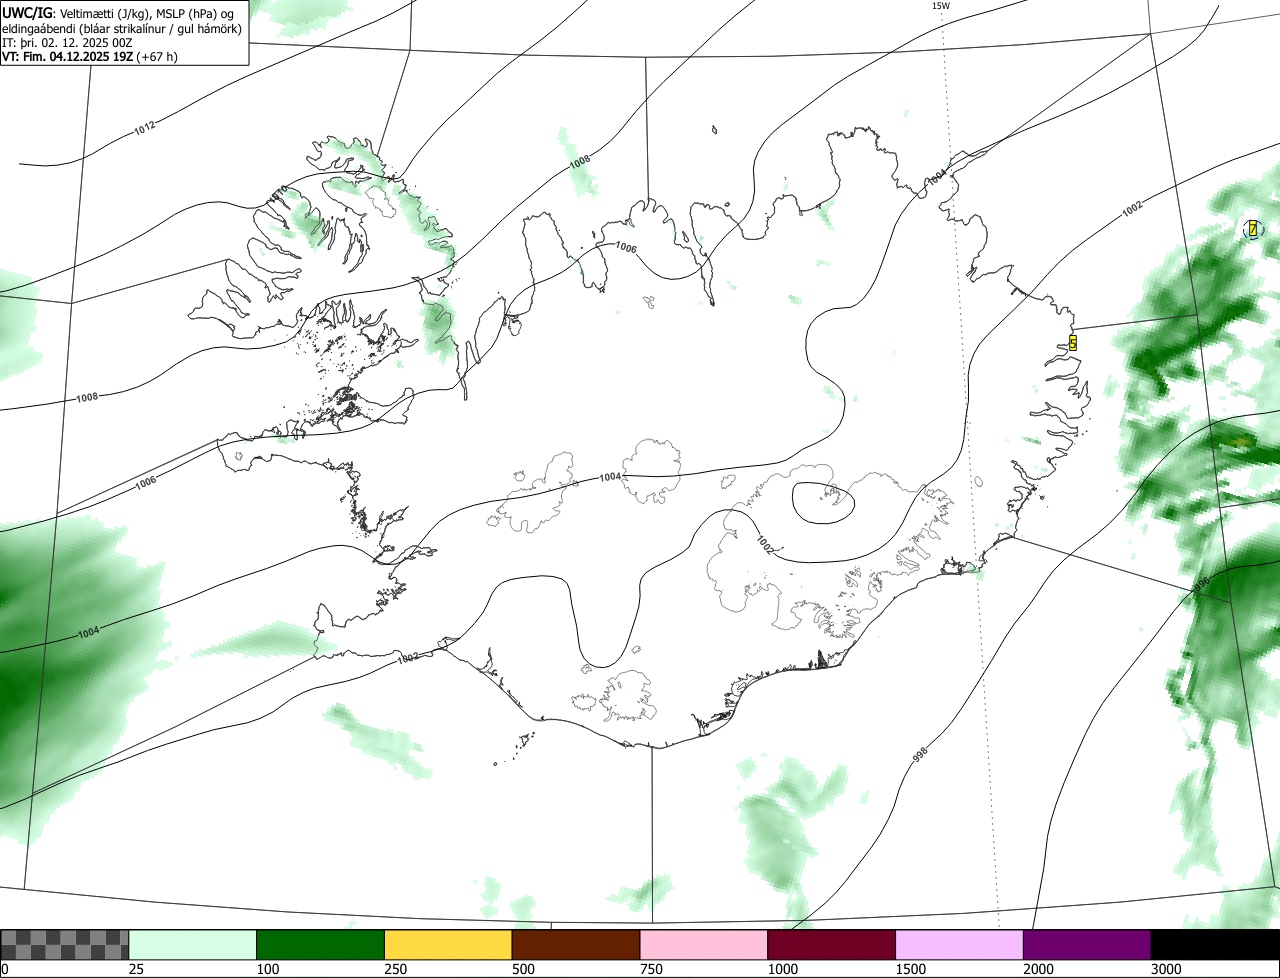The height and width of the screenshot is (978, 1280).
Task: Pick the black legend swatch above 3000
Action: tap(1215, 945)
